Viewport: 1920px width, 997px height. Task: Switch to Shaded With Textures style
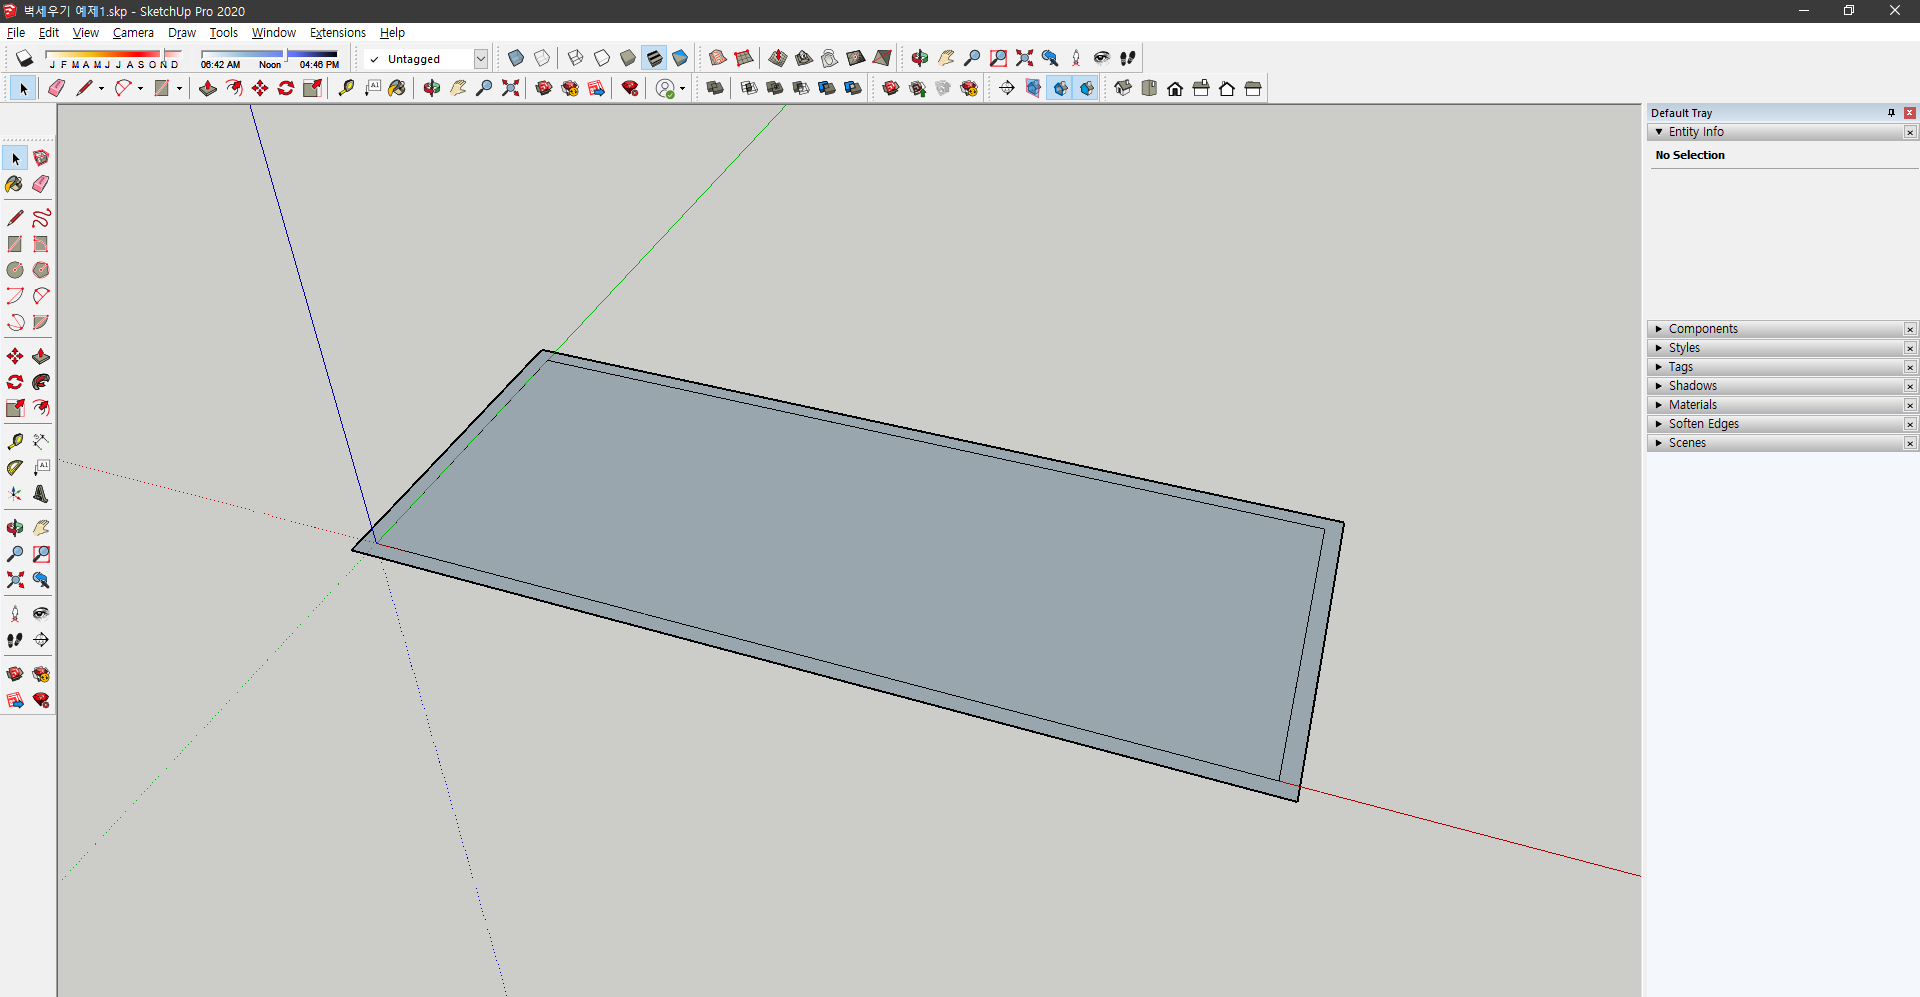click(654, 58)
